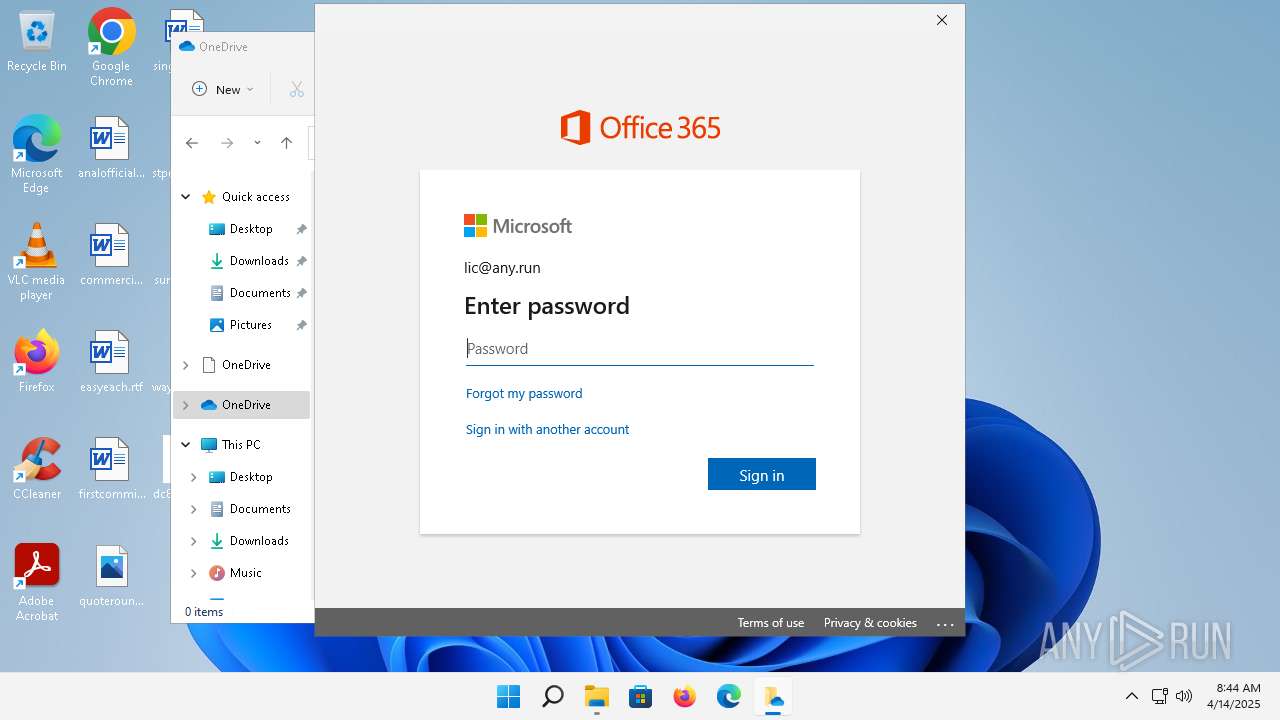Open Terms of use link
This screenshot has width=1280, height=720.
pos(771,623)
